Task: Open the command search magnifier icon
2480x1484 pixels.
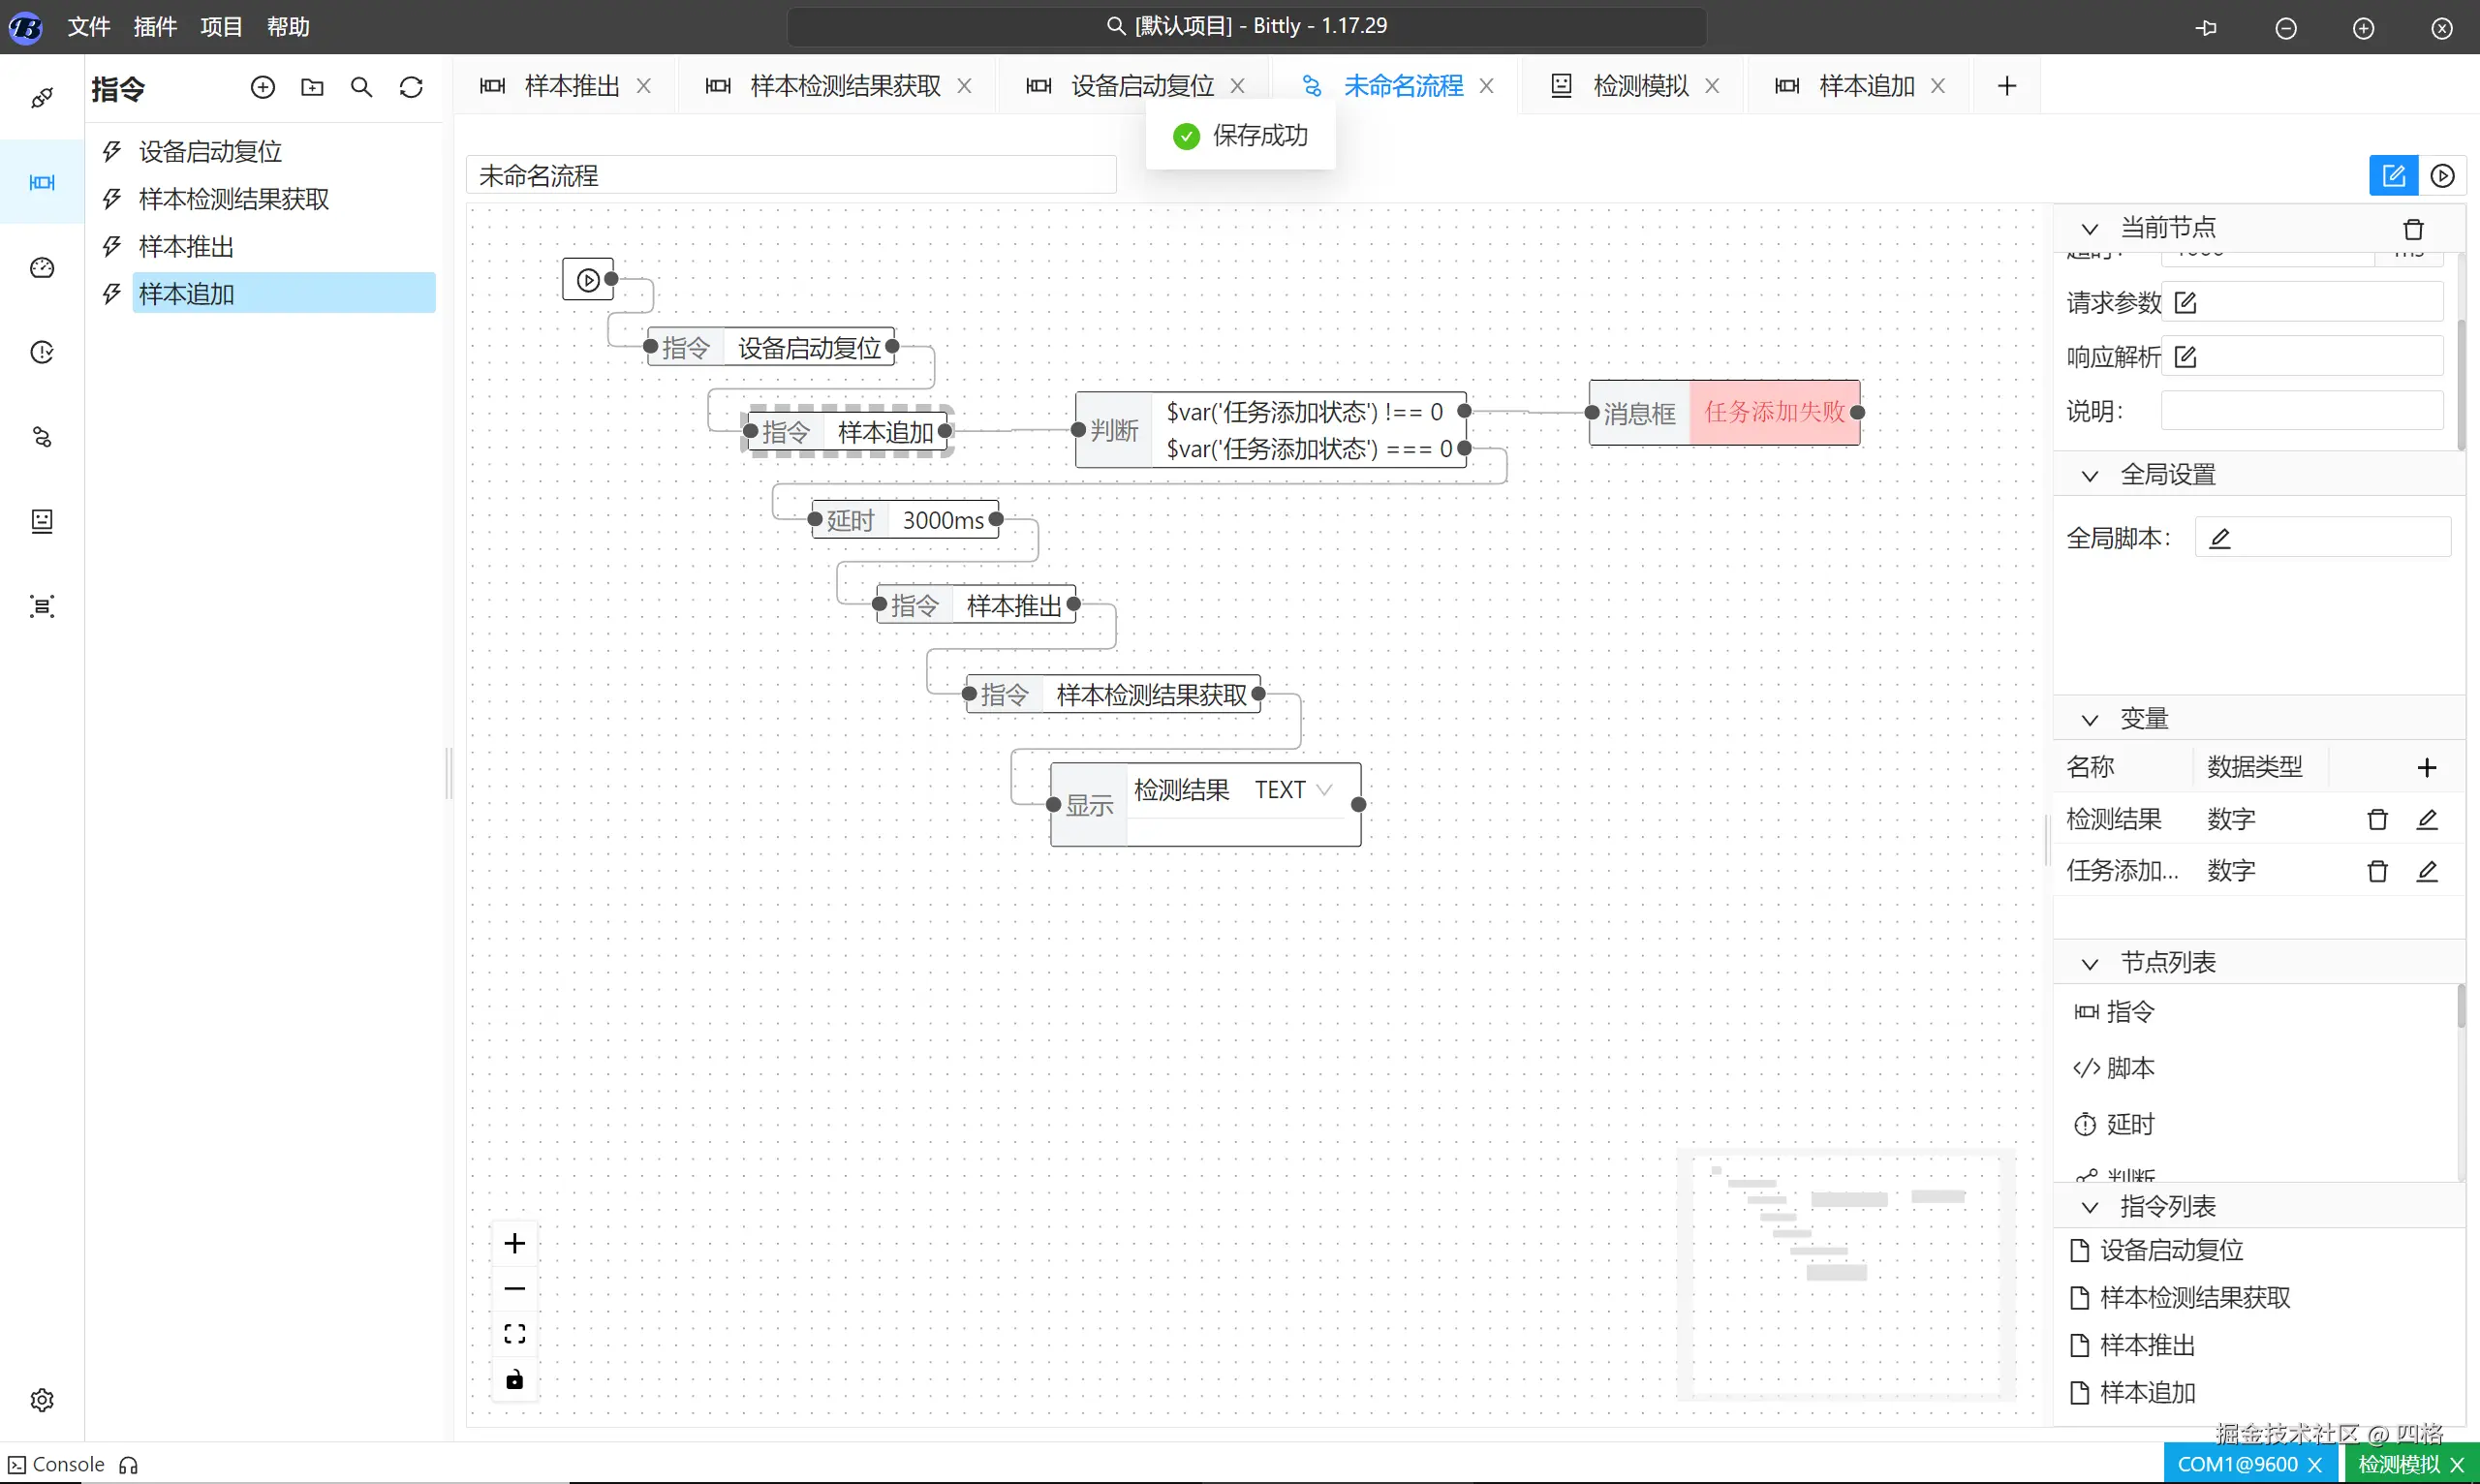Action: click(x=361, y=88)
